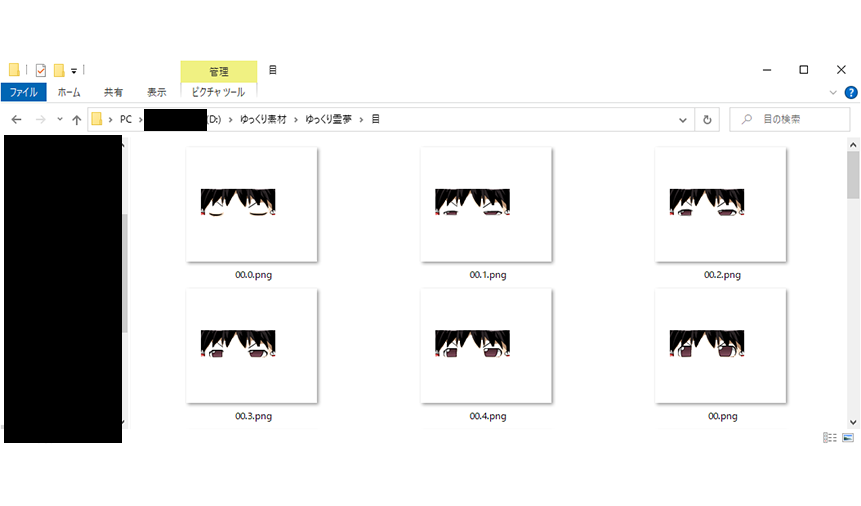Select the 00.1.png thumbnail
Image resolution: width=861 pixels, height=506 pixels.
tap(486, 204)
